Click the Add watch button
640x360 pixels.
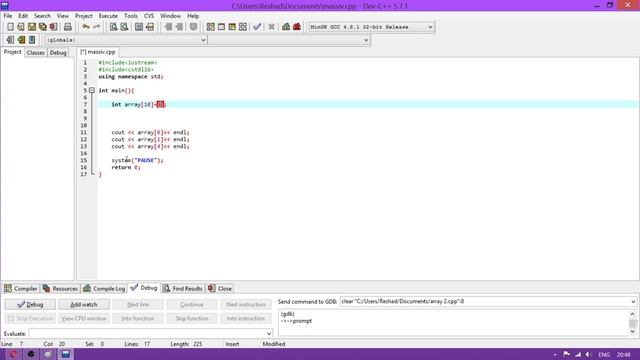point(84,304)
